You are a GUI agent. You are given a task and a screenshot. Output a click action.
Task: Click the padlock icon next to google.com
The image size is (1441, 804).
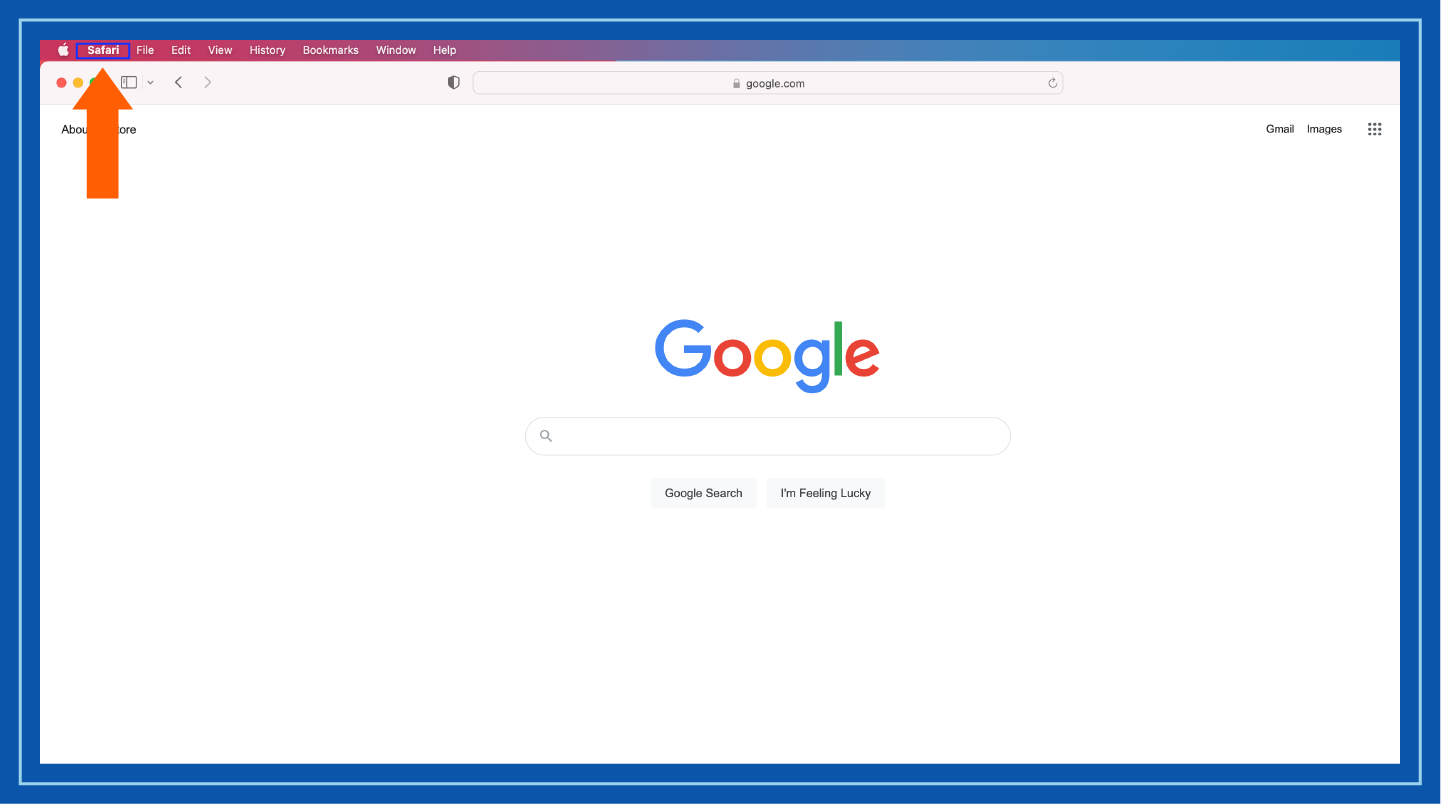[735, 83]
